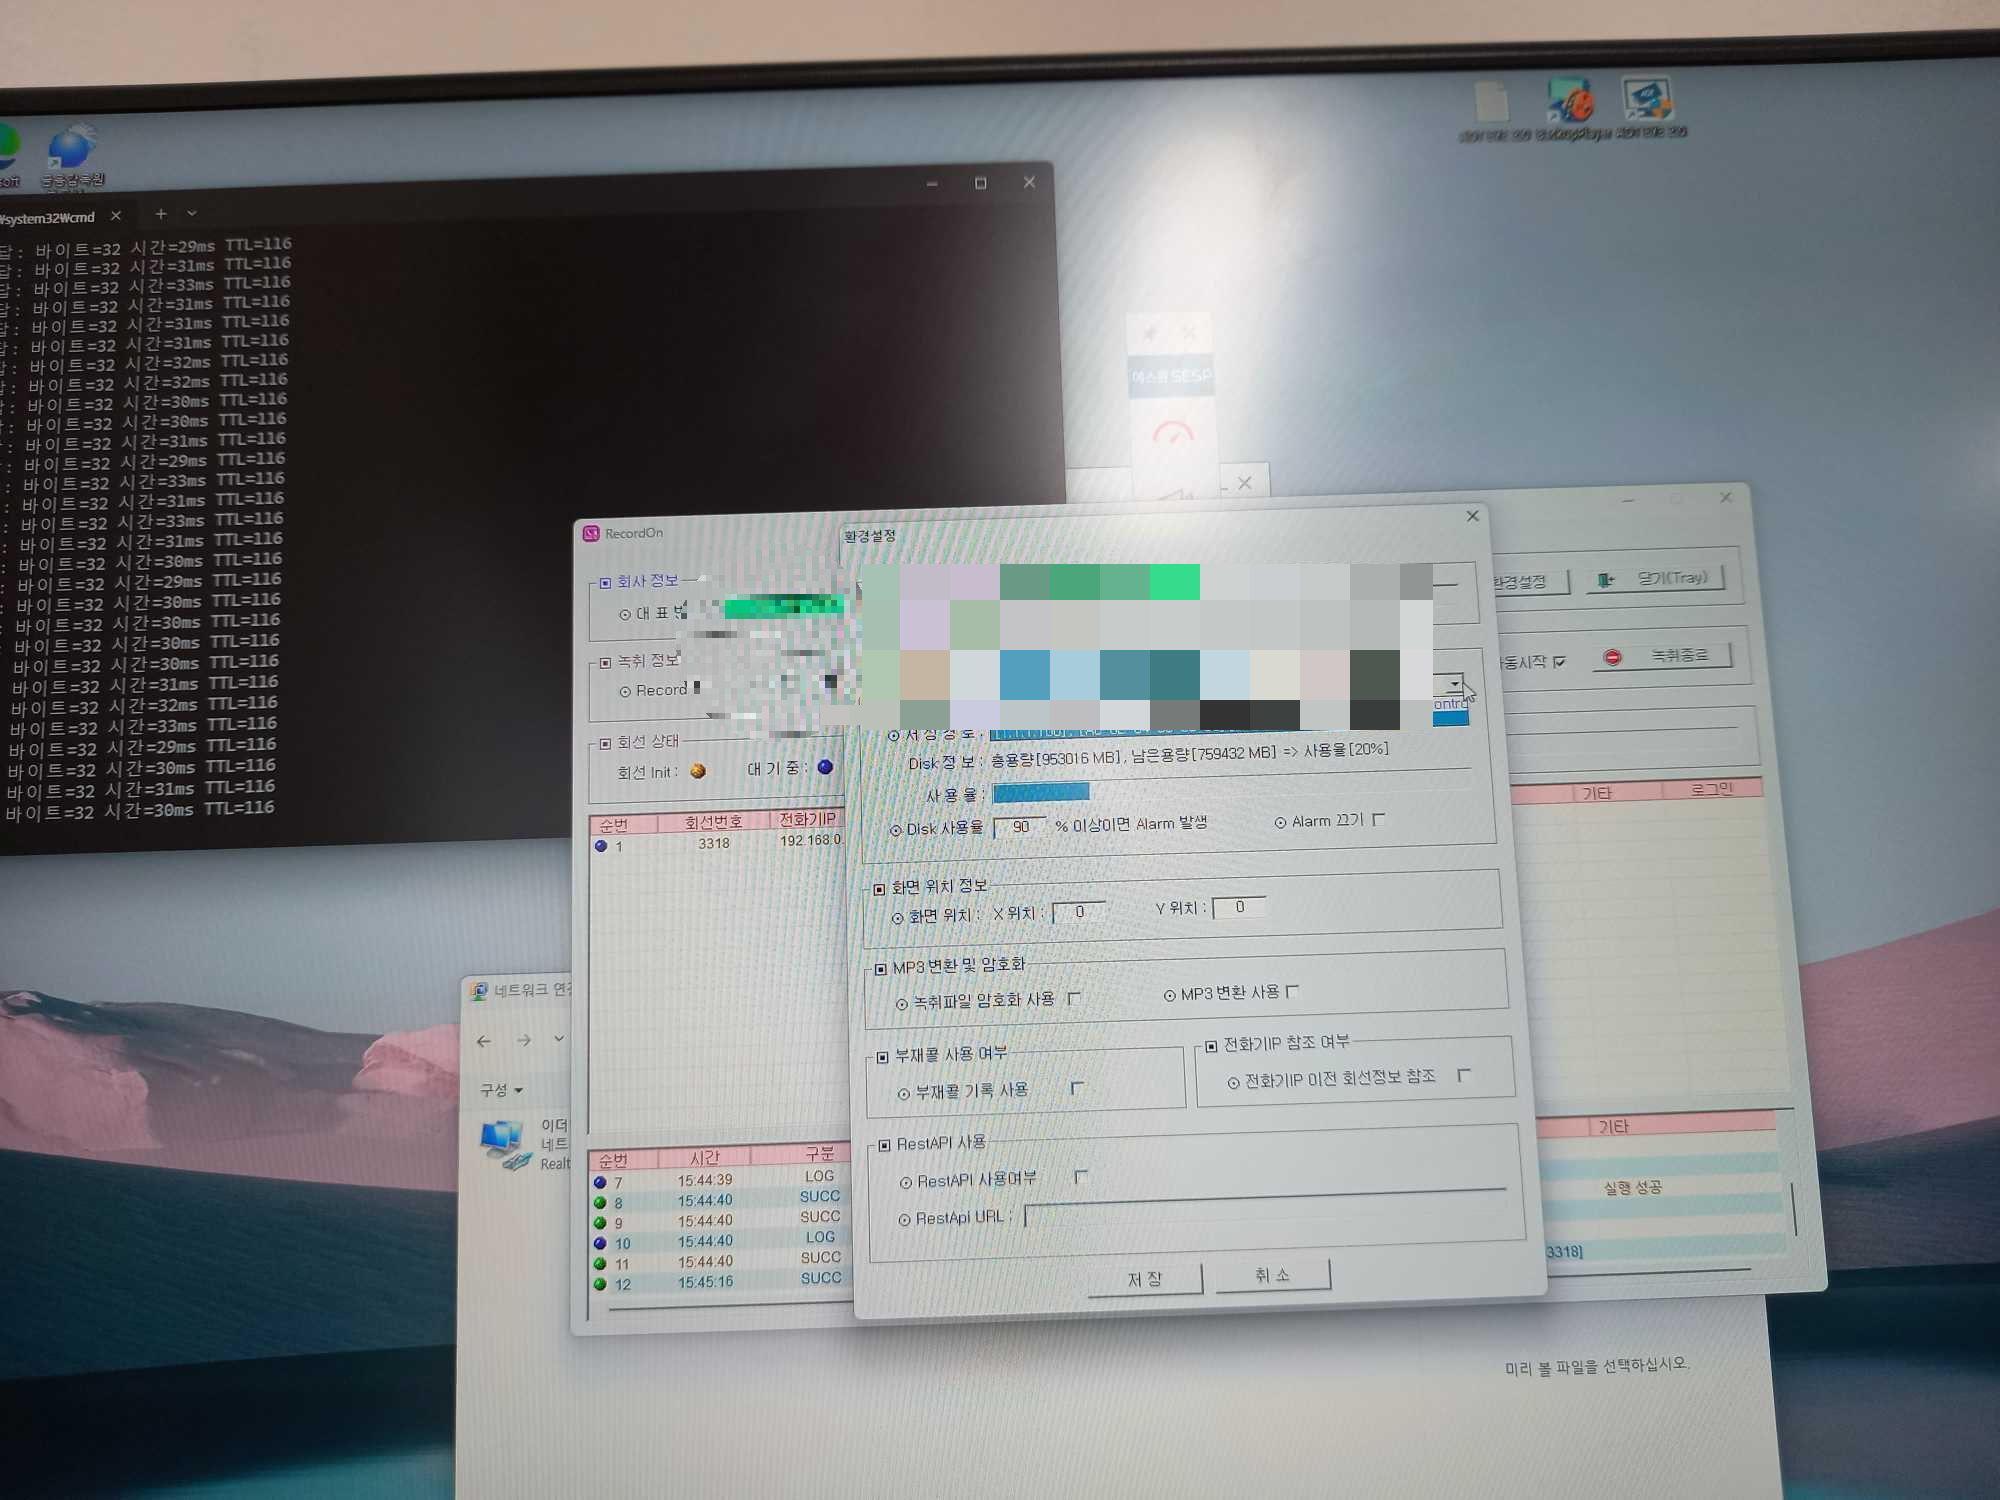Click the 닫기(Tray) button
Viewport: 2000px width, 1500px height.
[x=1655, y=578]
